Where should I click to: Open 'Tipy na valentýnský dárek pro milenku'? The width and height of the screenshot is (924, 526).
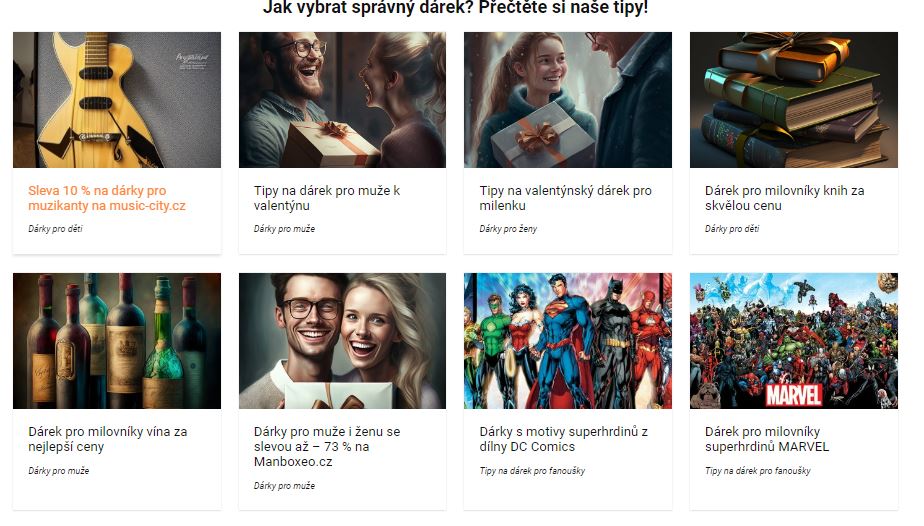click(565, 198)
